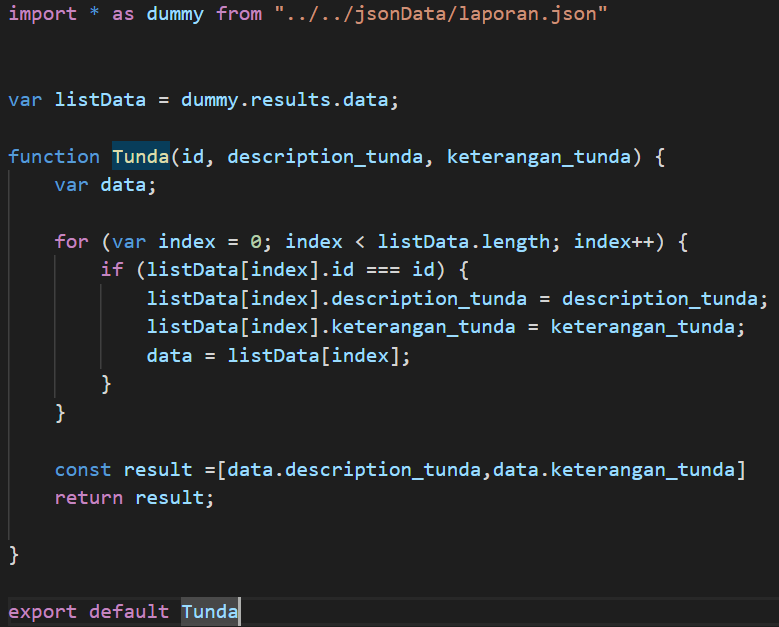Click 'data.keterangan_tunda' in result array
Image resolution: width=779 pixels, height=627 pixels.
(x=614, y=470)
